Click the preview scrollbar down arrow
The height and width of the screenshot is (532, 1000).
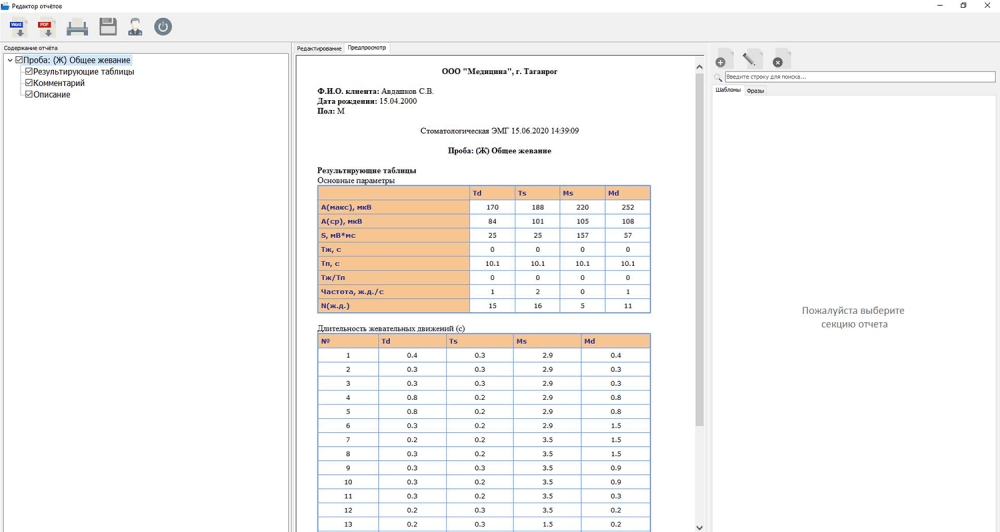[x=699, y=526]
